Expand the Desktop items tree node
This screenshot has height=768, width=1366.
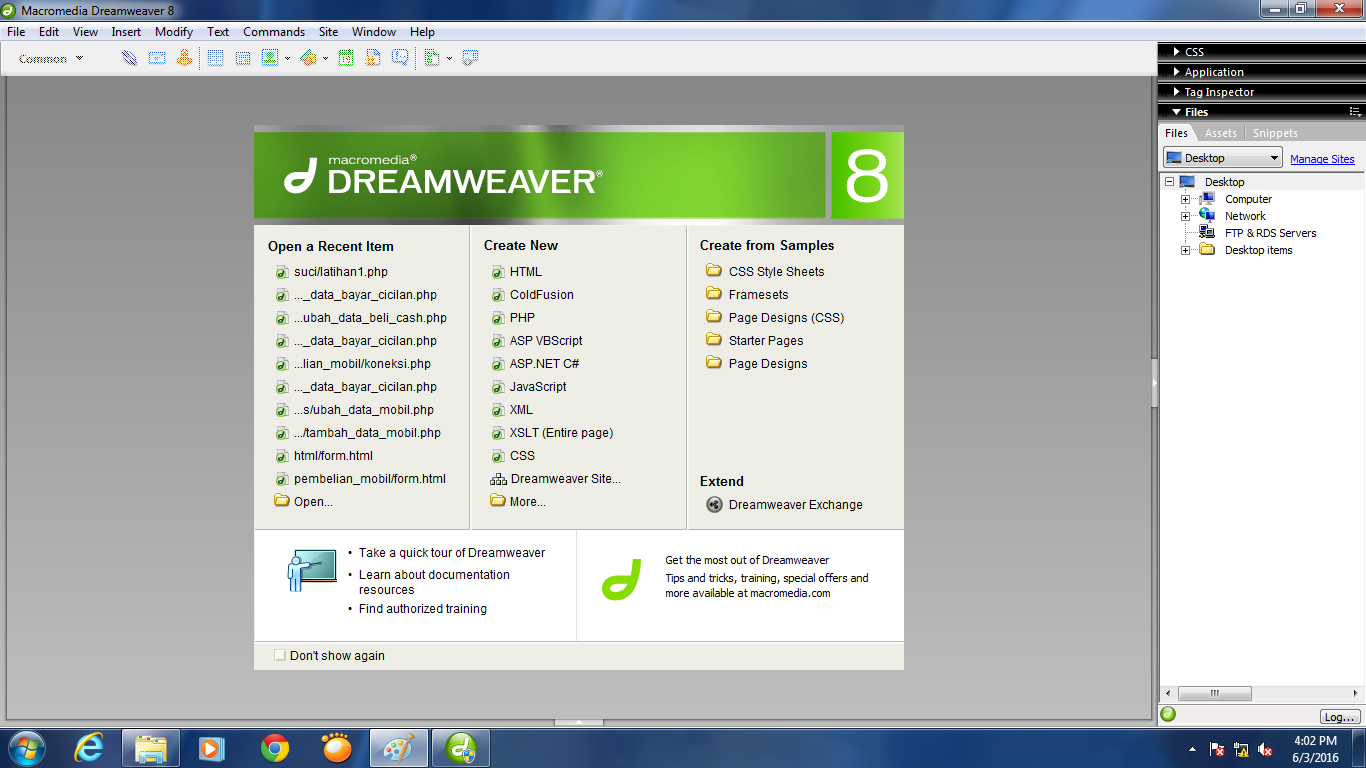(1186, 250)
